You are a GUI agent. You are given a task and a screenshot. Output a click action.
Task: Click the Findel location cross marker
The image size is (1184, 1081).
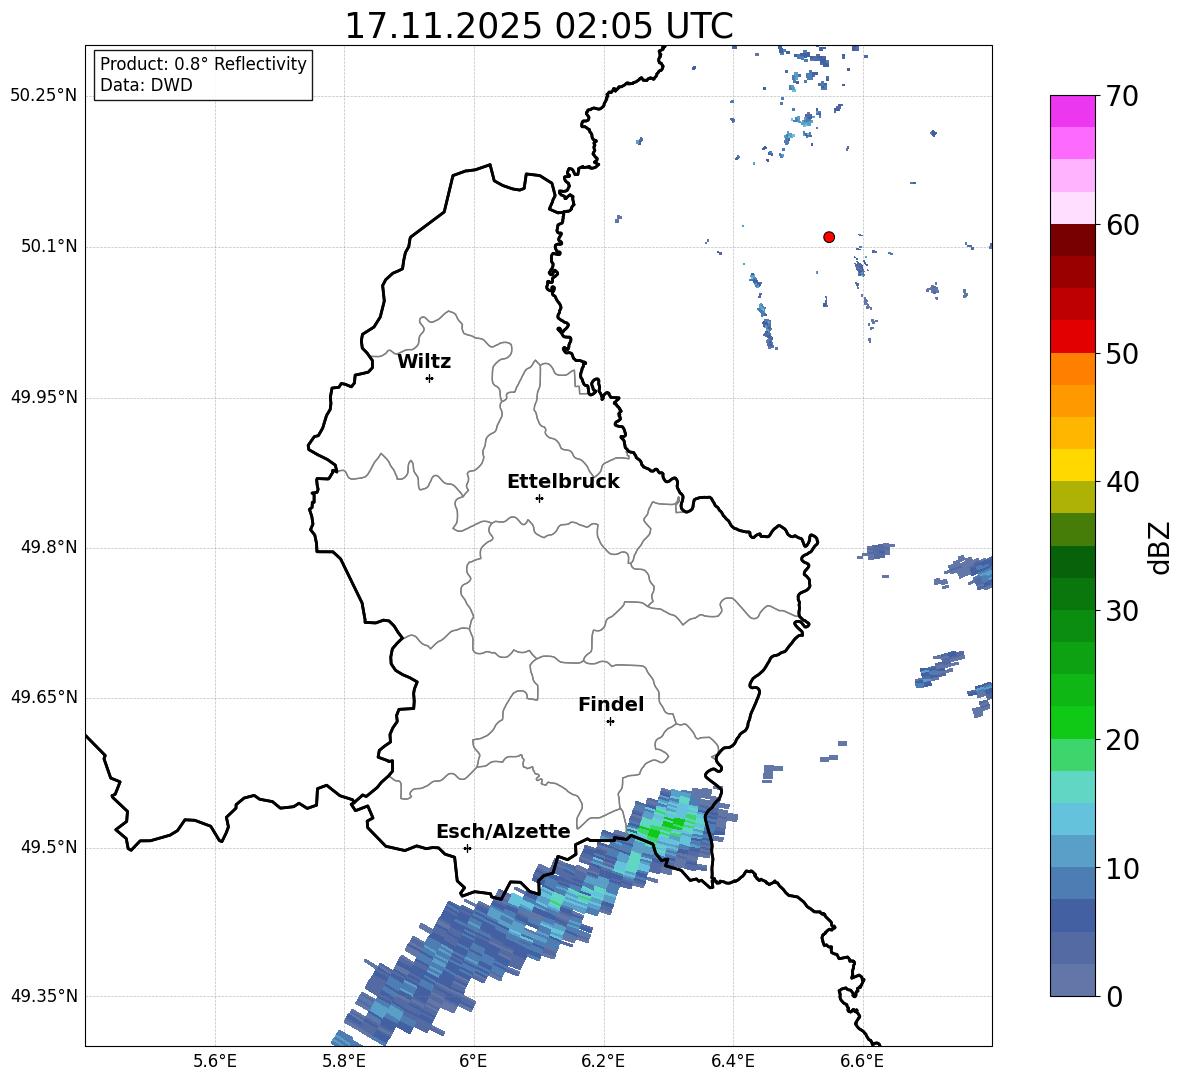coord(610,722)
